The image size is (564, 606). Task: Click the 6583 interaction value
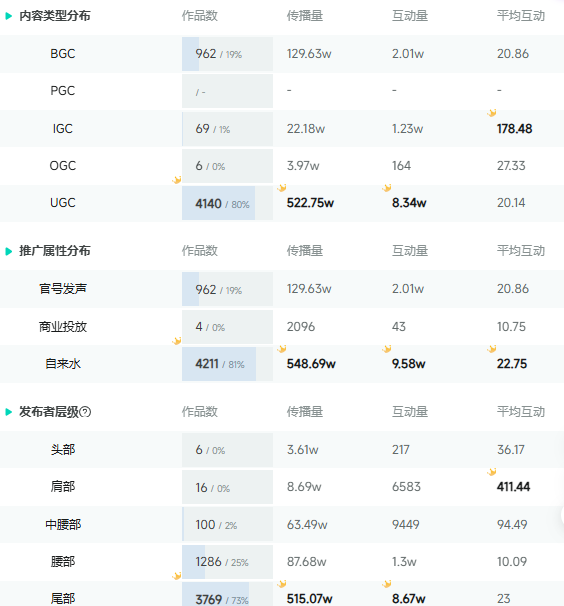click(406, 487)
